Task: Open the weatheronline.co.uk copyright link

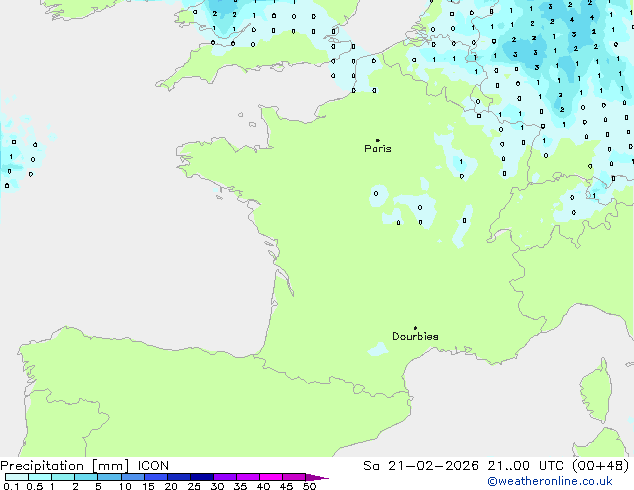Action: click(550, 481)
